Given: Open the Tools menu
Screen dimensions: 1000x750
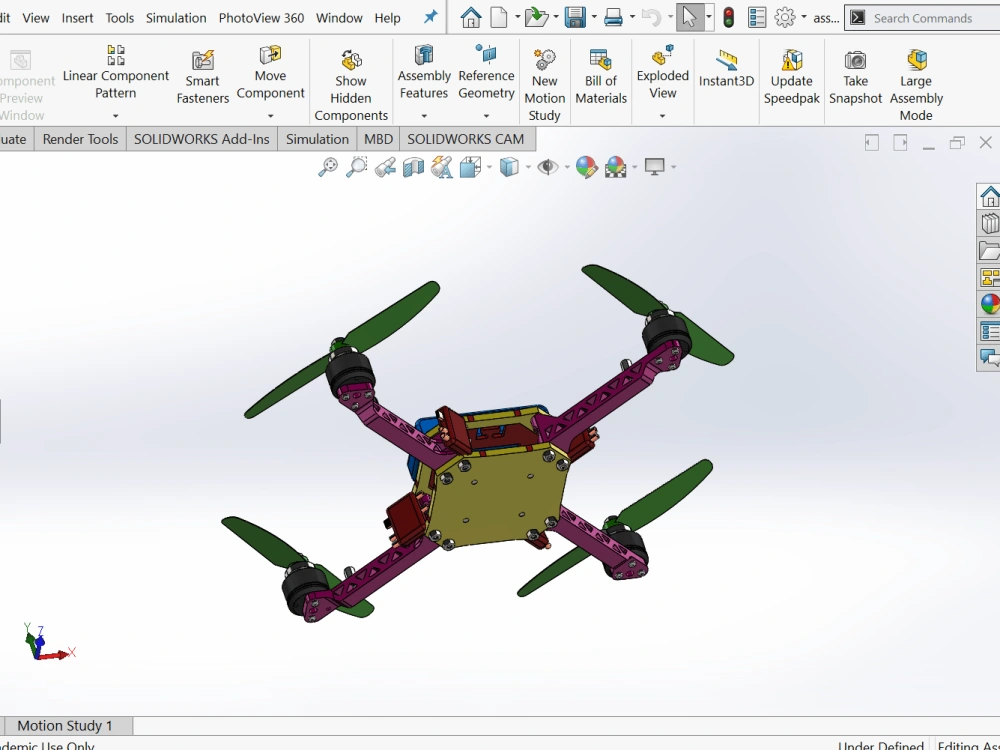Looking at the screenshot, I should click(x=120, y=18).
